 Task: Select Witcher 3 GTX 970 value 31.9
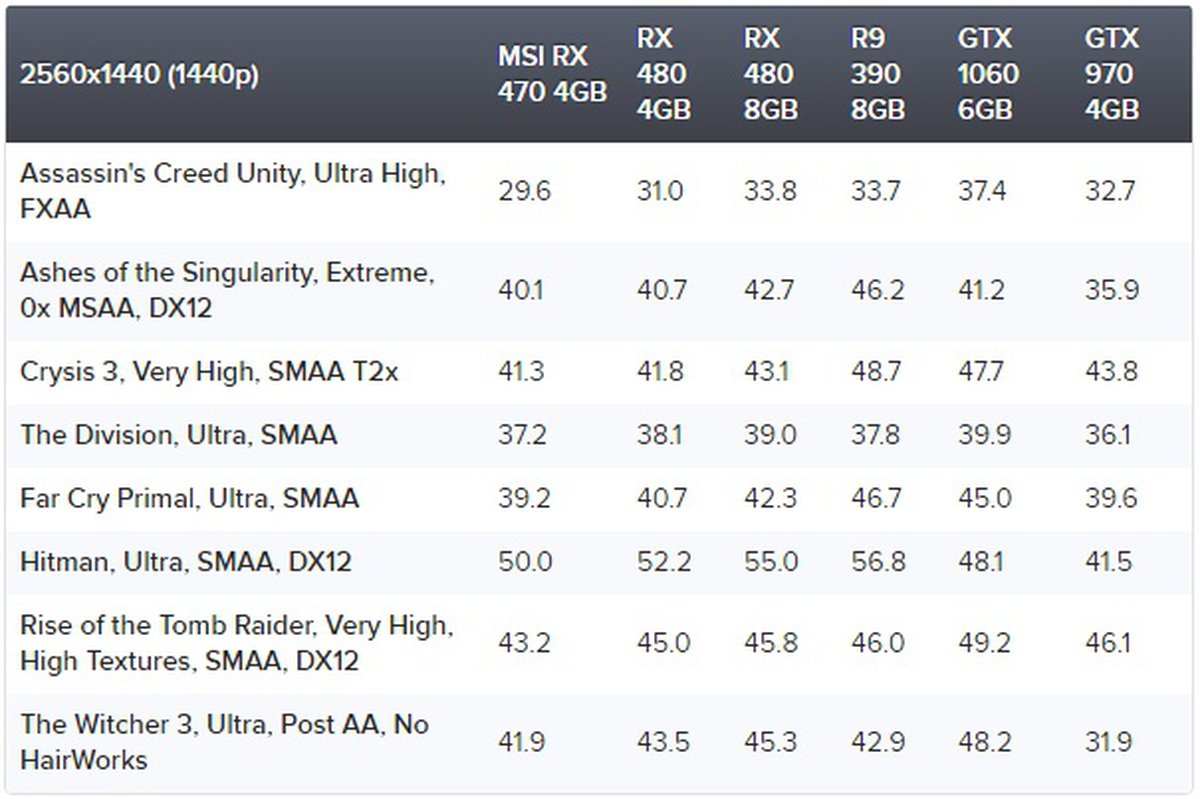tap(1110, 742)
